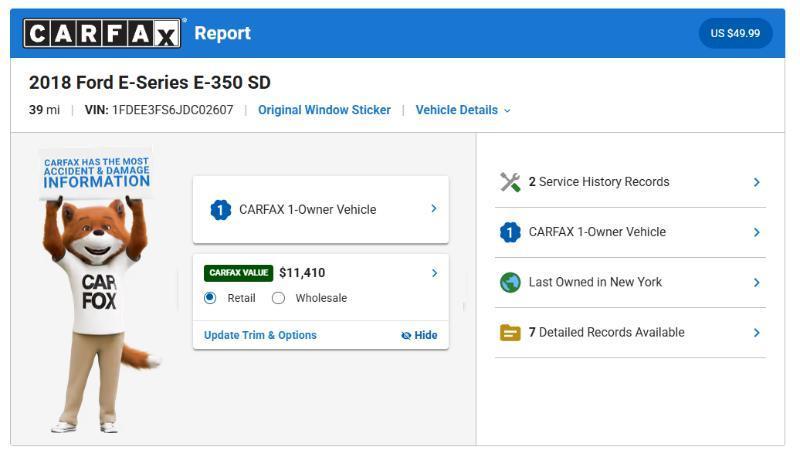Open Last Owned in New York row
This screenshot has height=457, width=800.
coord(630,282)
